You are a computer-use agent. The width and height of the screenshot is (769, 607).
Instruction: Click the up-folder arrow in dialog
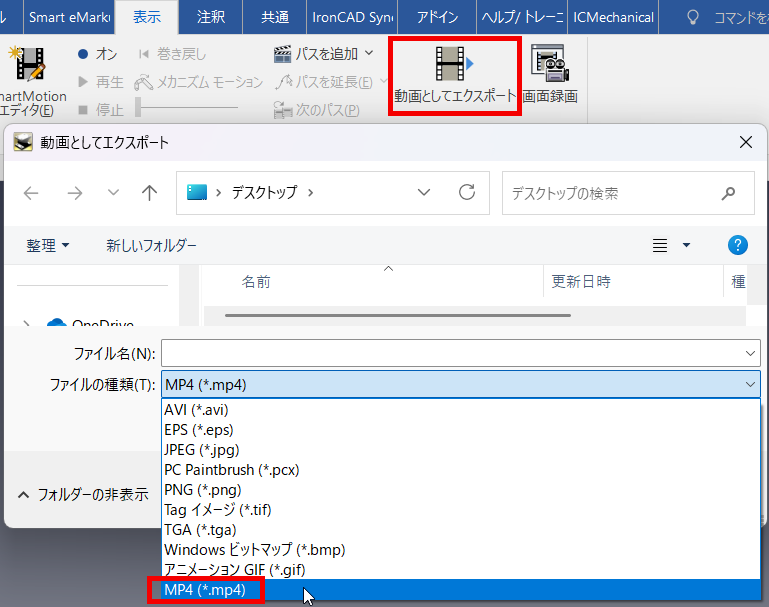(150, 193)
